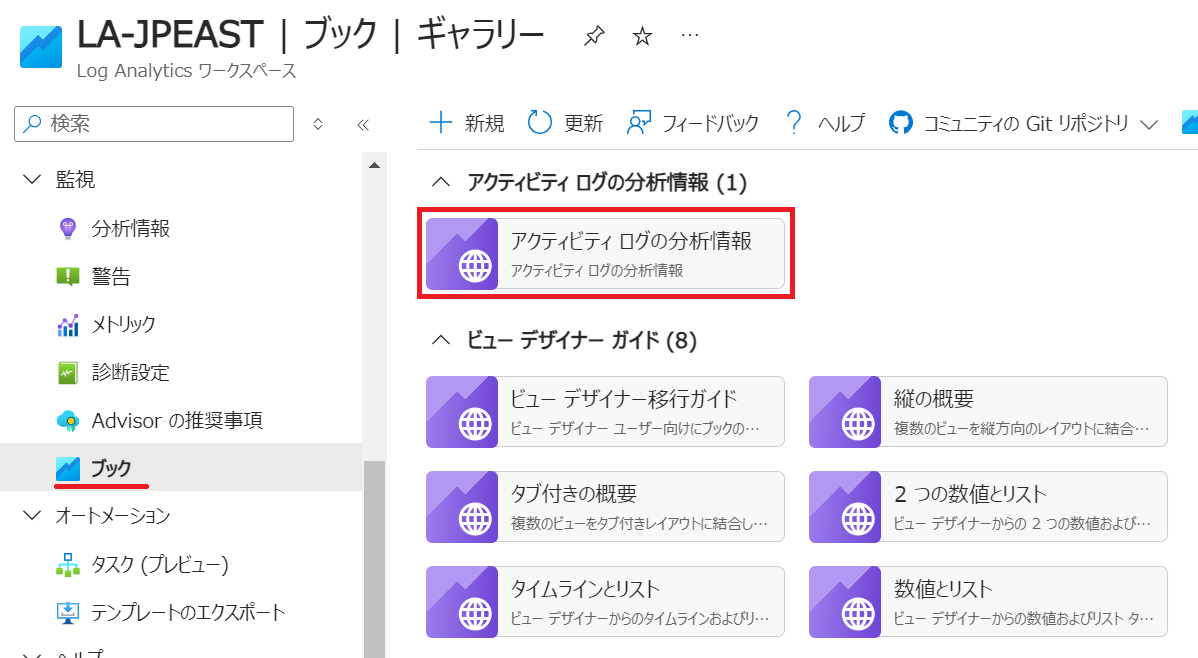Click the sidebar scrollbar up arrow
The image size is (1198, 658).
click(374, 165)
